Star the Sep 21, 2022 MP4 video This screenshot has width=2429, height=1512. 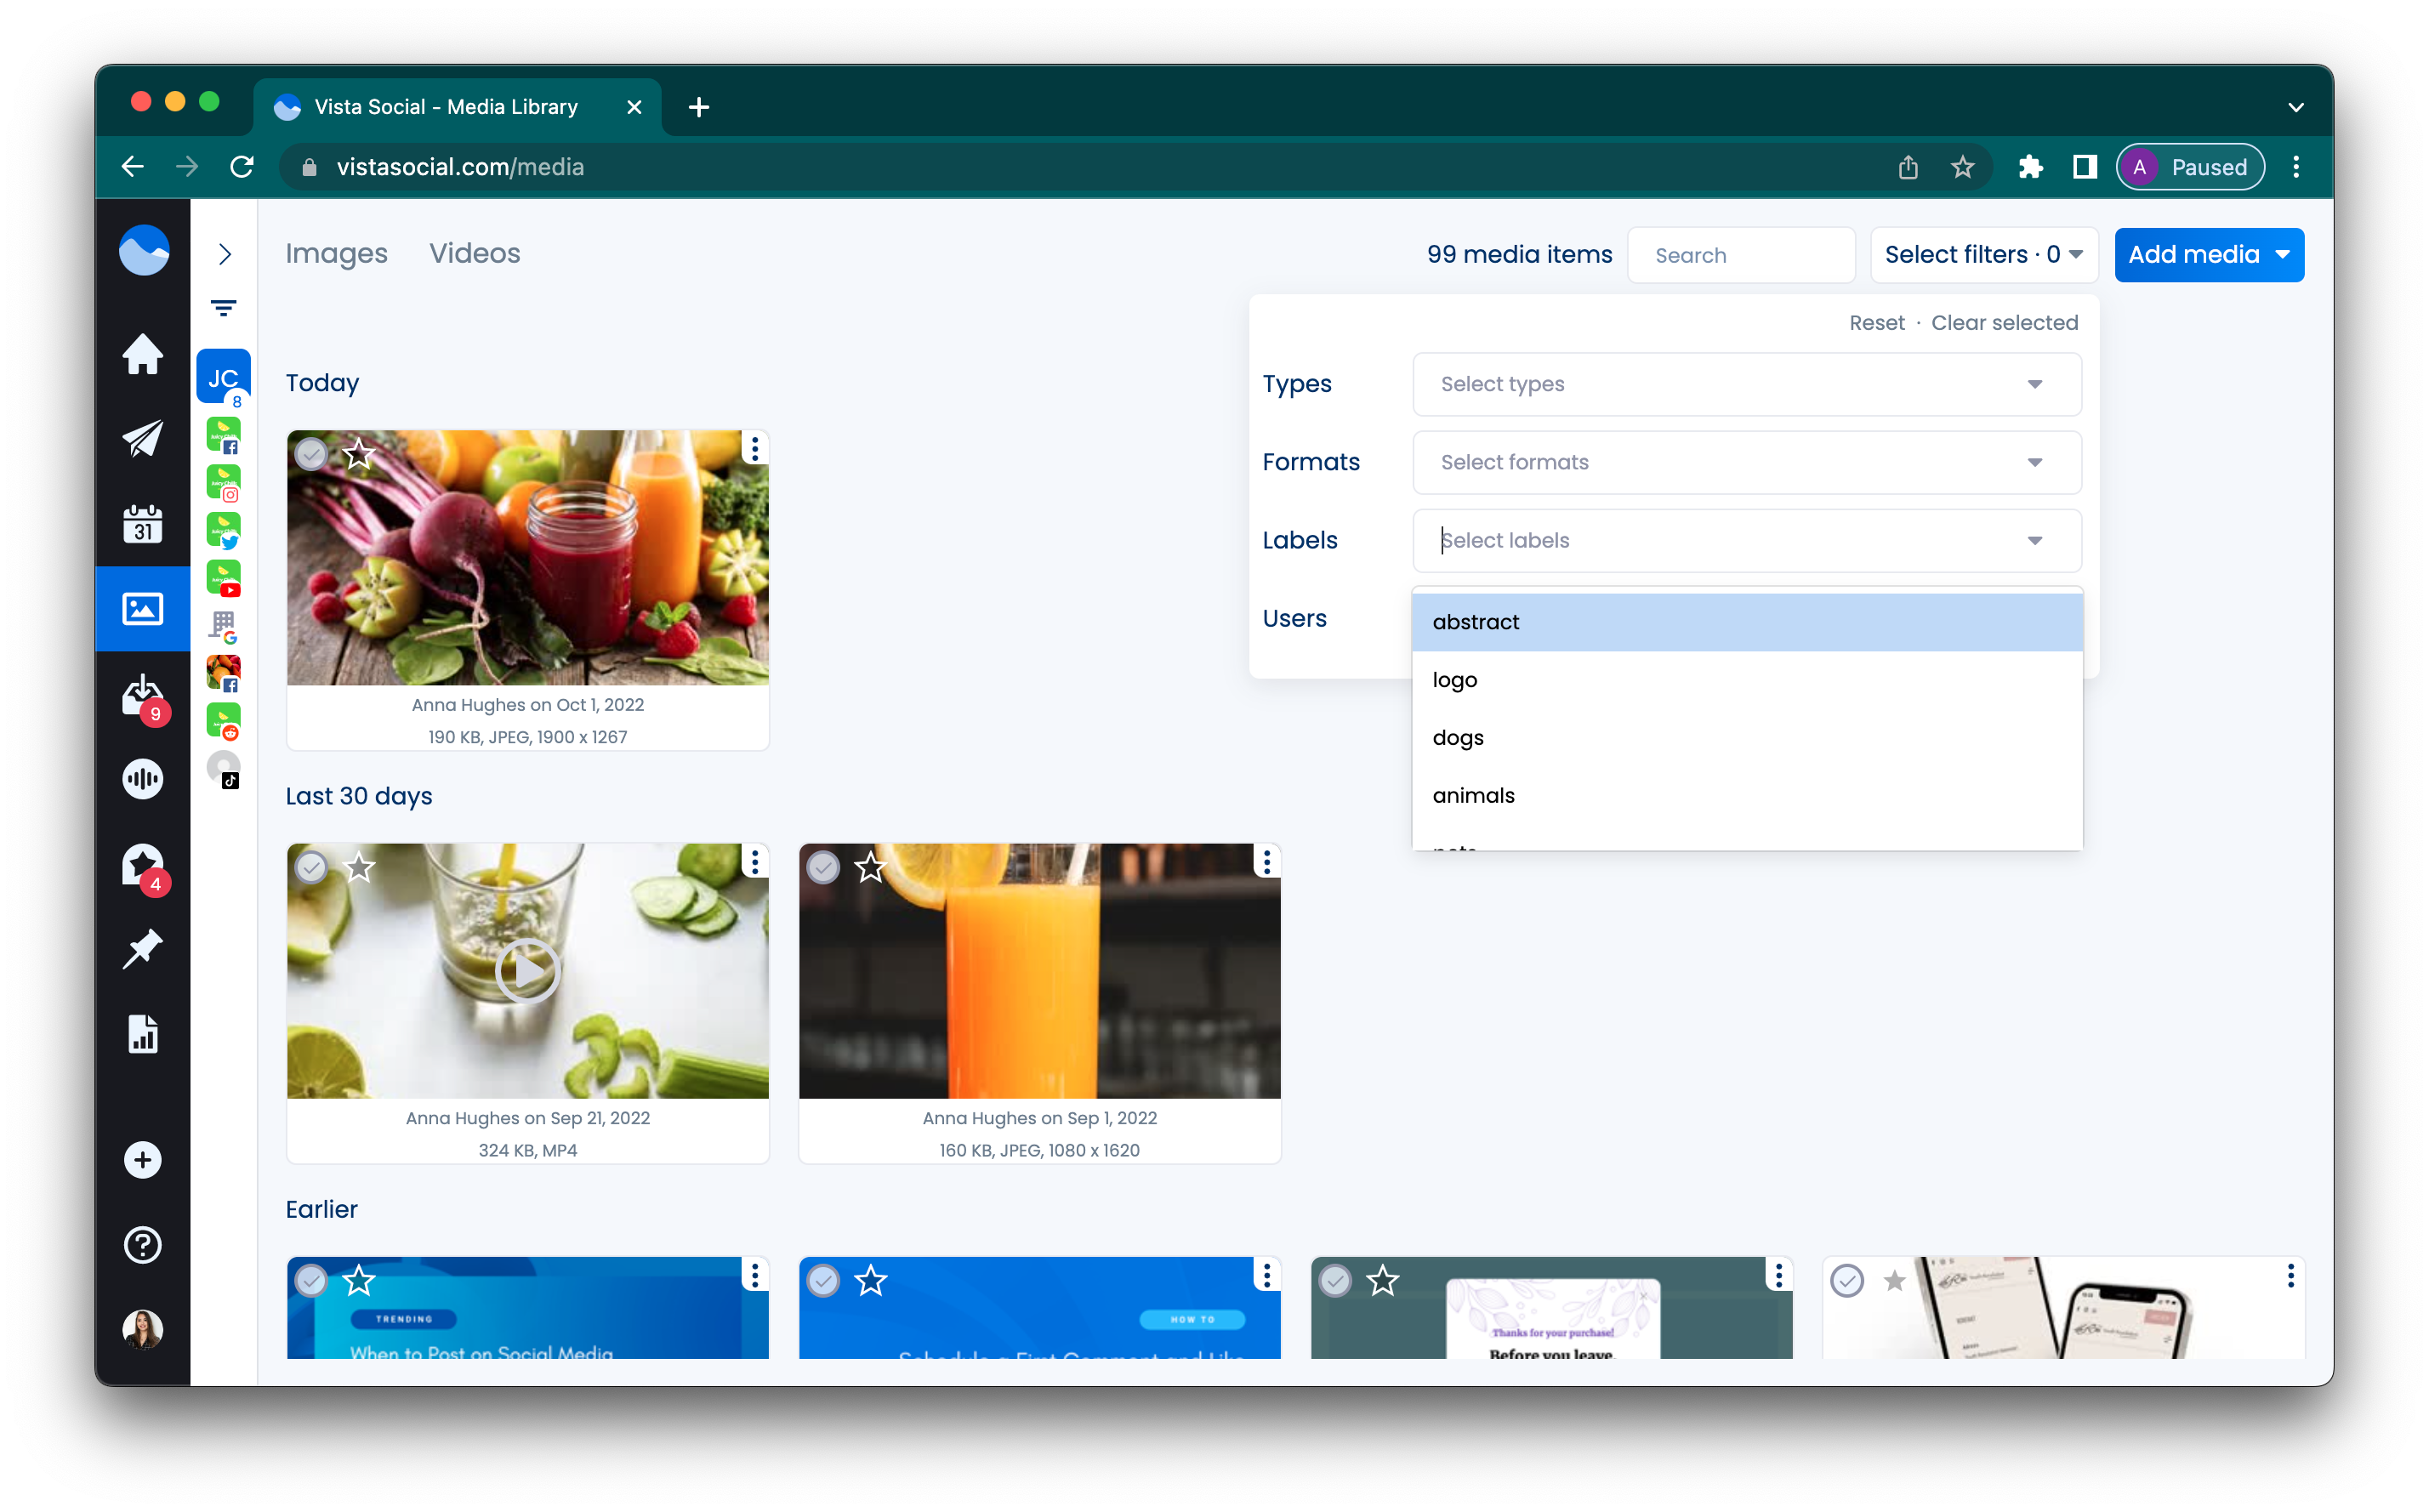point(359,867)
